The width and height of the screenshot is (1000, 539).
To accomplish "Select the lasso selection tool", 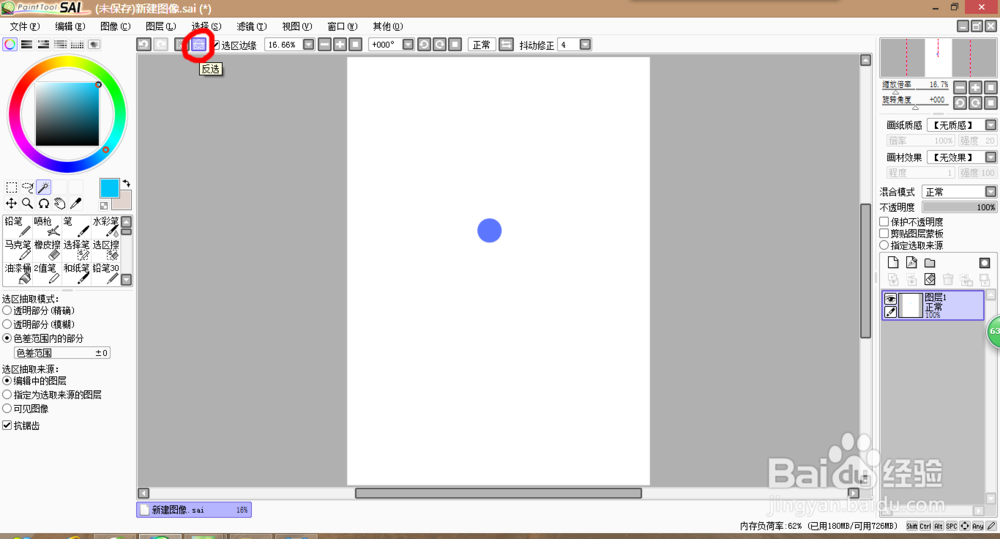I will tap(27, 187).
